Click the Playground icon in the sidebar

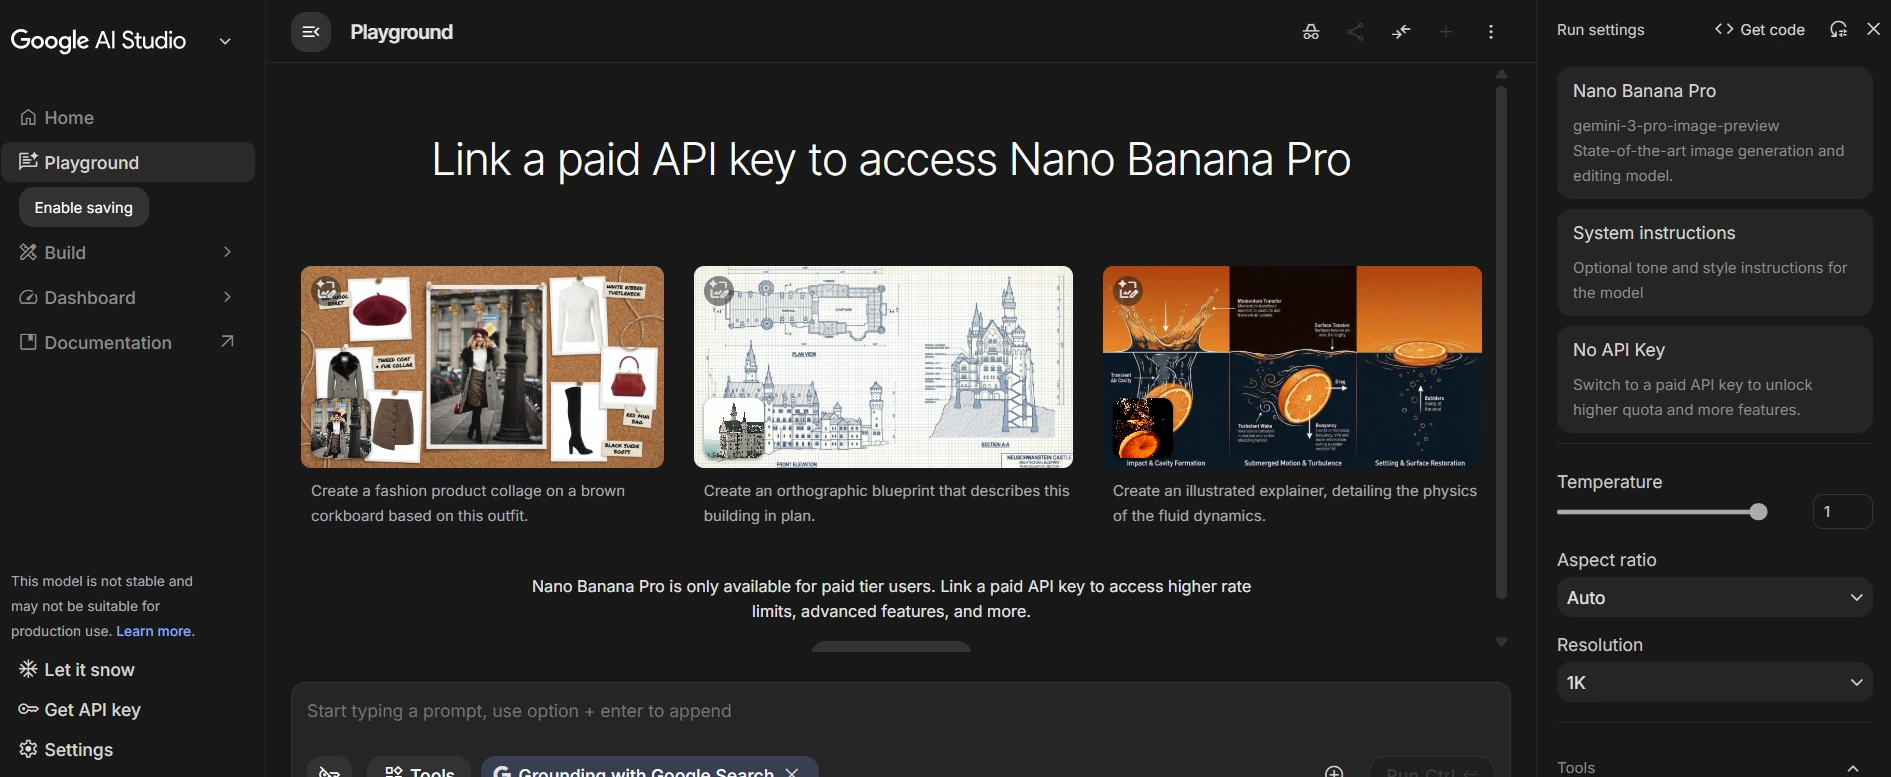28,162
